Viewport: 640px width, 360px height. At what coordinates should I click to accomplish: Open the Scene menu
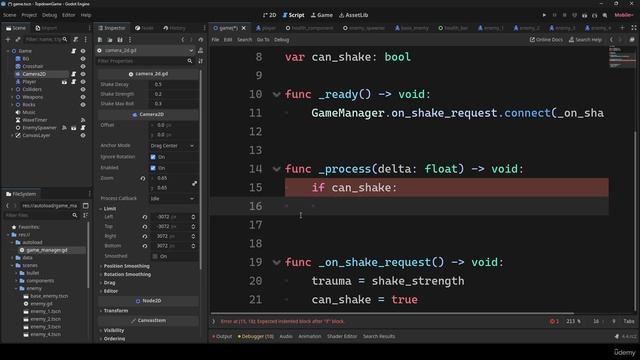9,15
